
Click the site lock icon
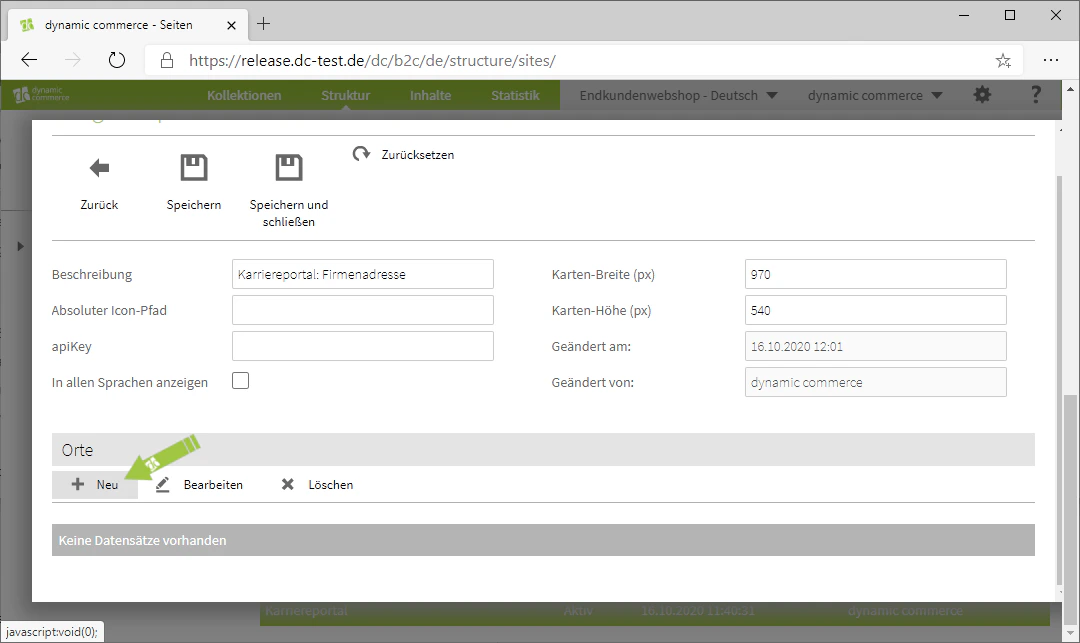167,61
